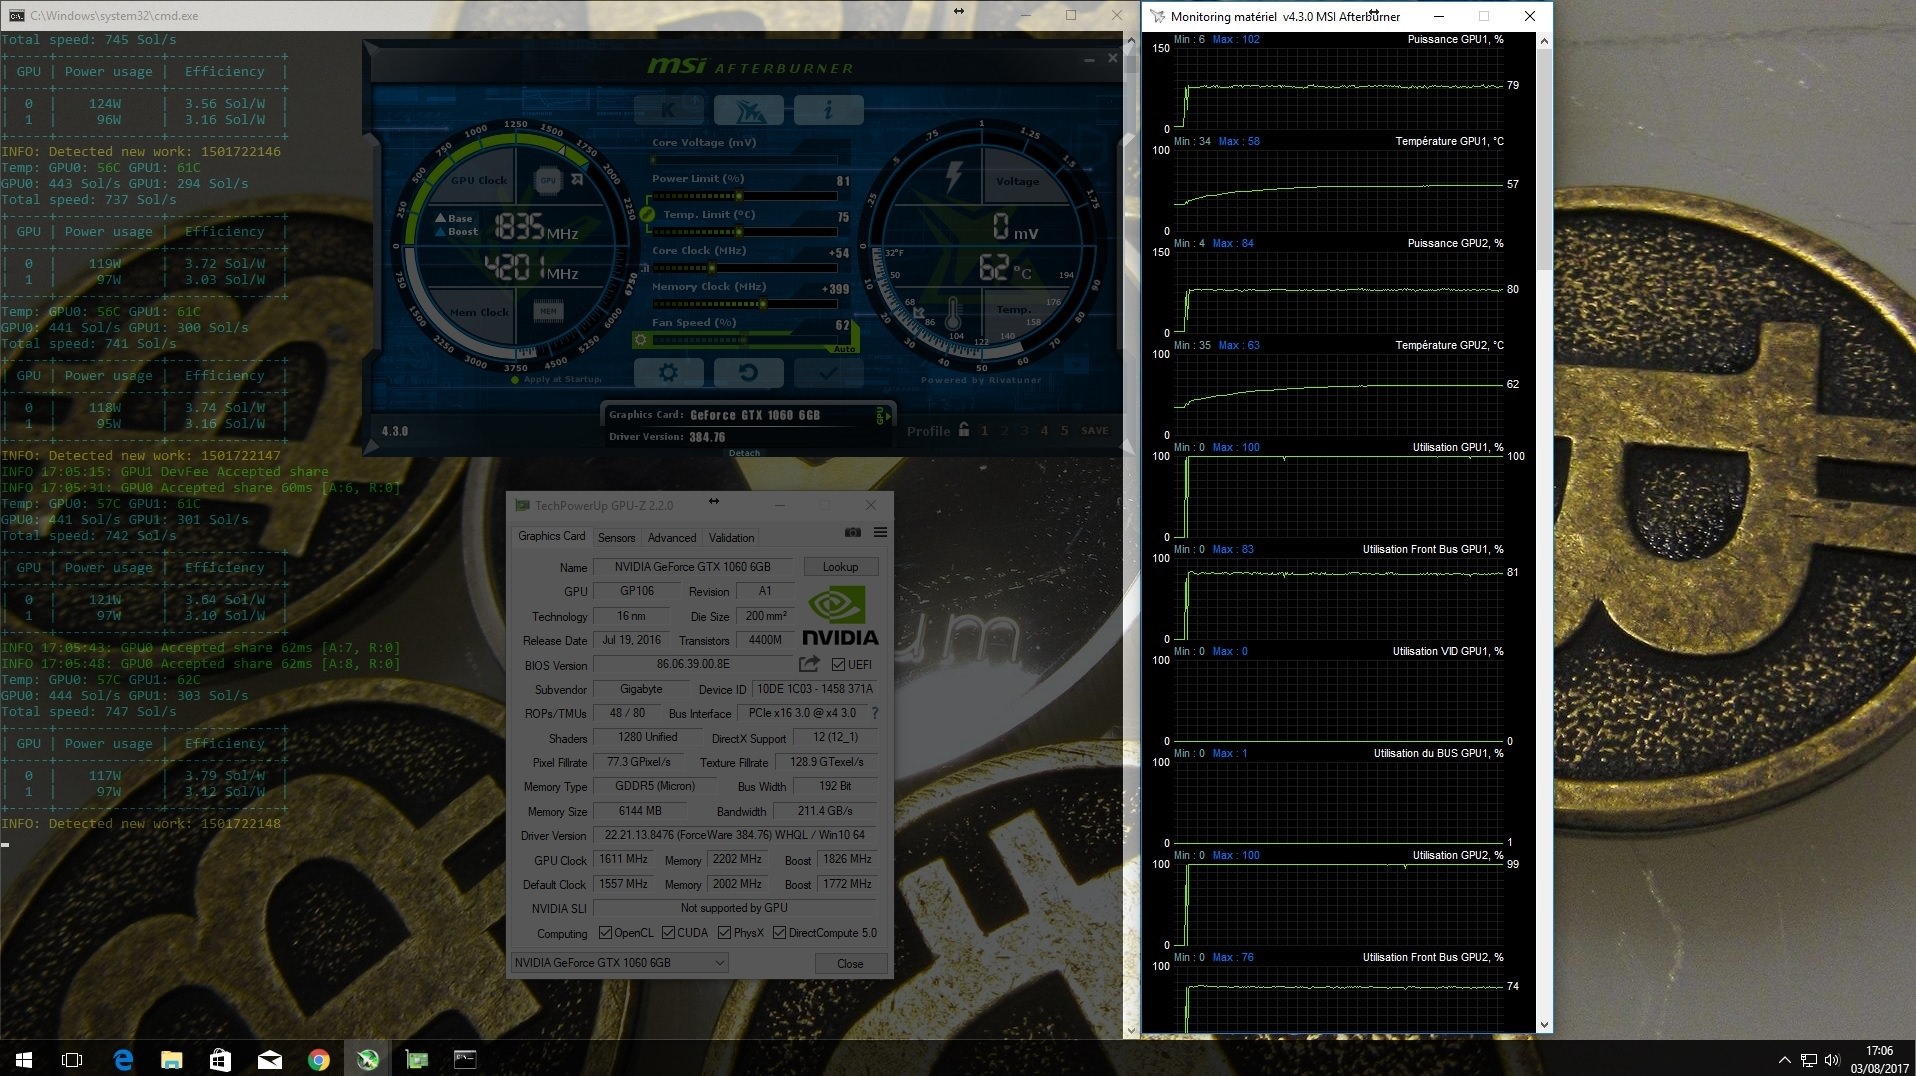Select profile slot 1 in Afterburner
Screen dimensions: 1916x1076
pyautogui.click(x=984, y=431)
